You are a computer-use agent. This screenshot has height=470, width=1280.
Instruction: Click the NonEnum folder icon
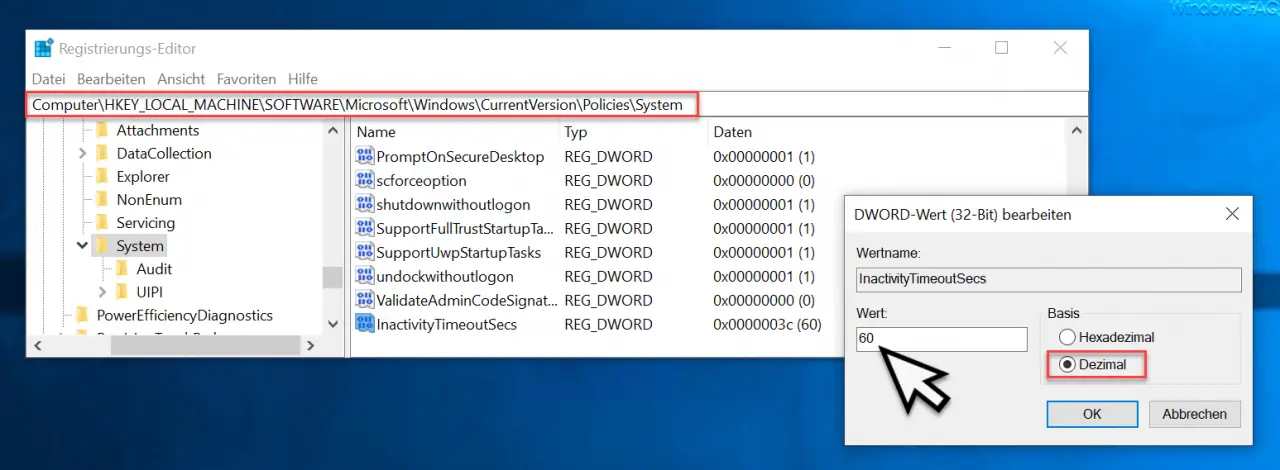click(101, 199)
